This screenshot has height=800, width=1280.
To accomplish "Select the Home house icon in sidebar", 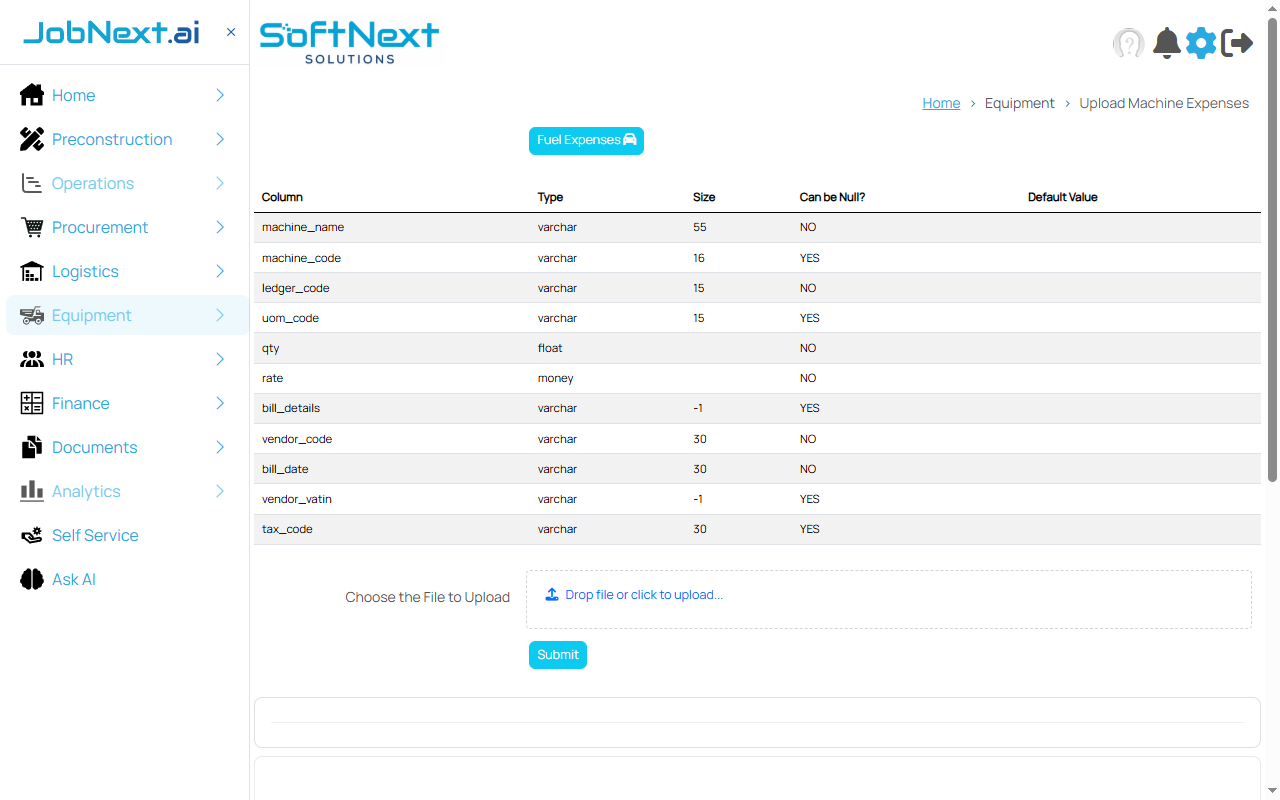I will (x=31, y=94).
